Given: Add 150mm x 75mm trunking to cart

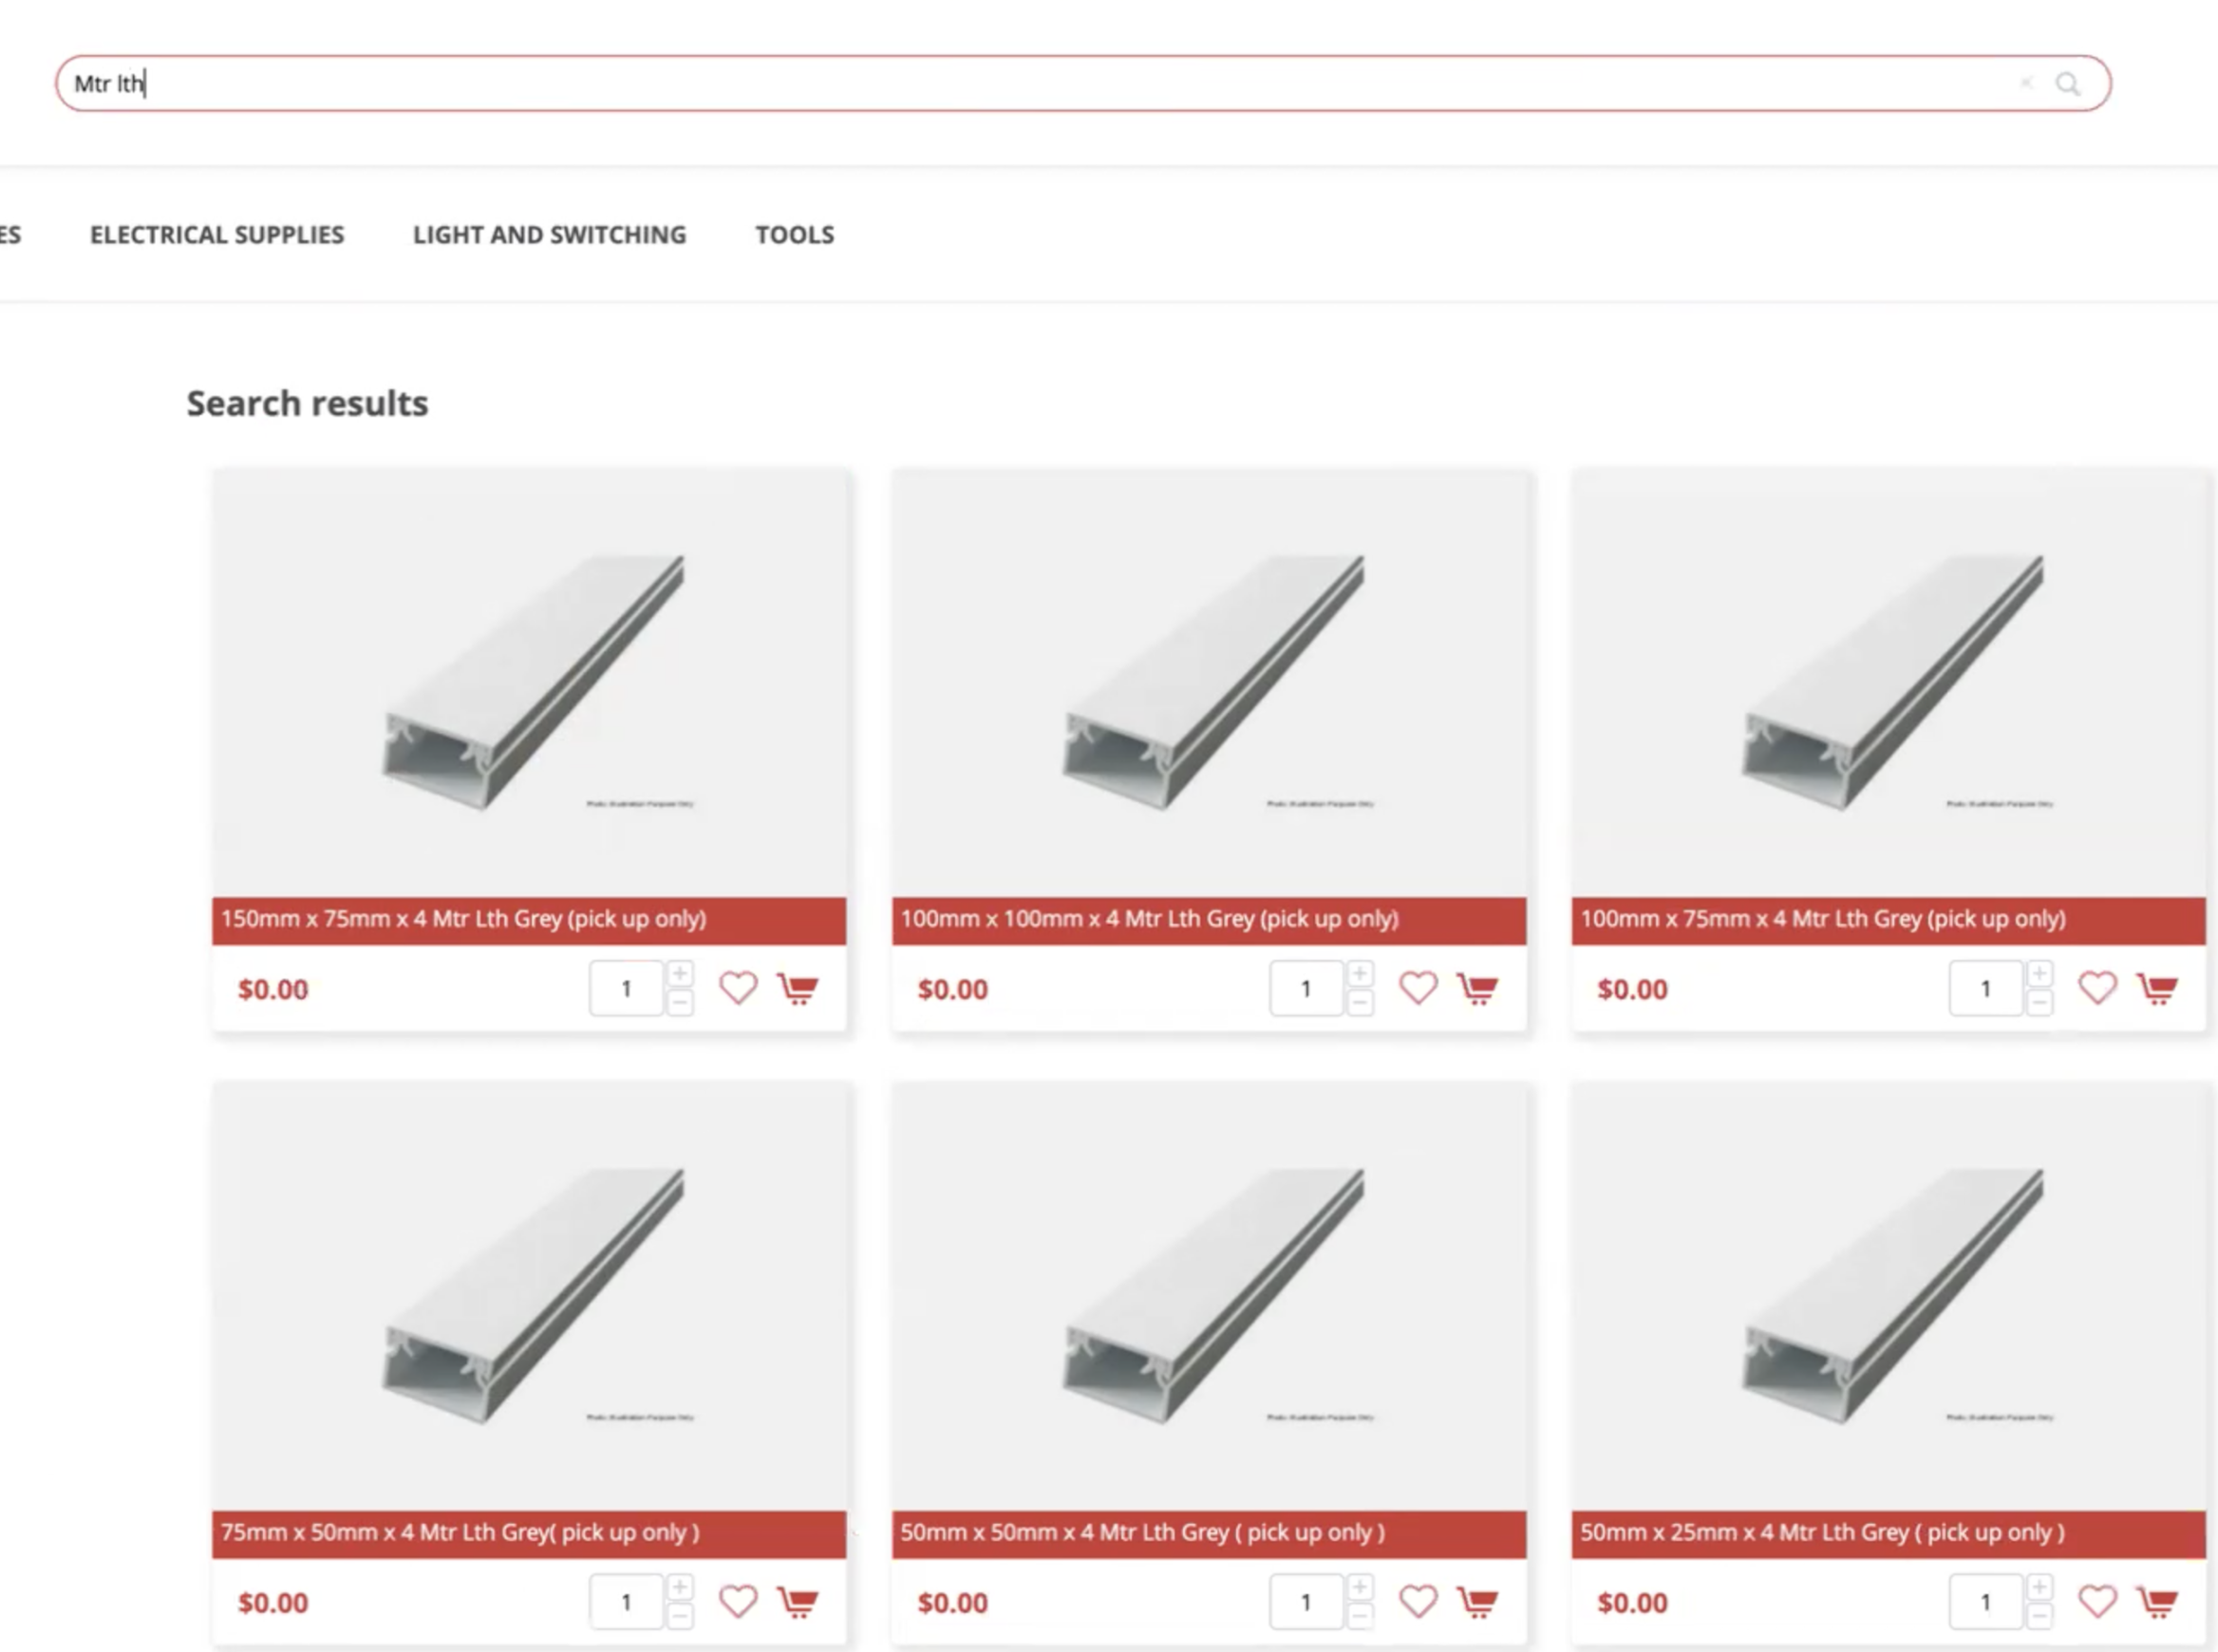Looking at the screenshot, I should [x=798, y=989].
